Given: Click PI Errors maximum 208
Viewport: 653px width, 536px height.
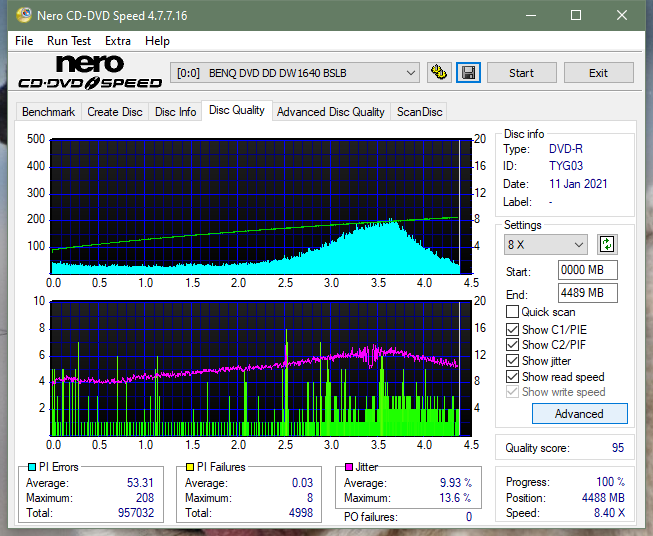Looking at the screenshot, I should tap(145, 498).
